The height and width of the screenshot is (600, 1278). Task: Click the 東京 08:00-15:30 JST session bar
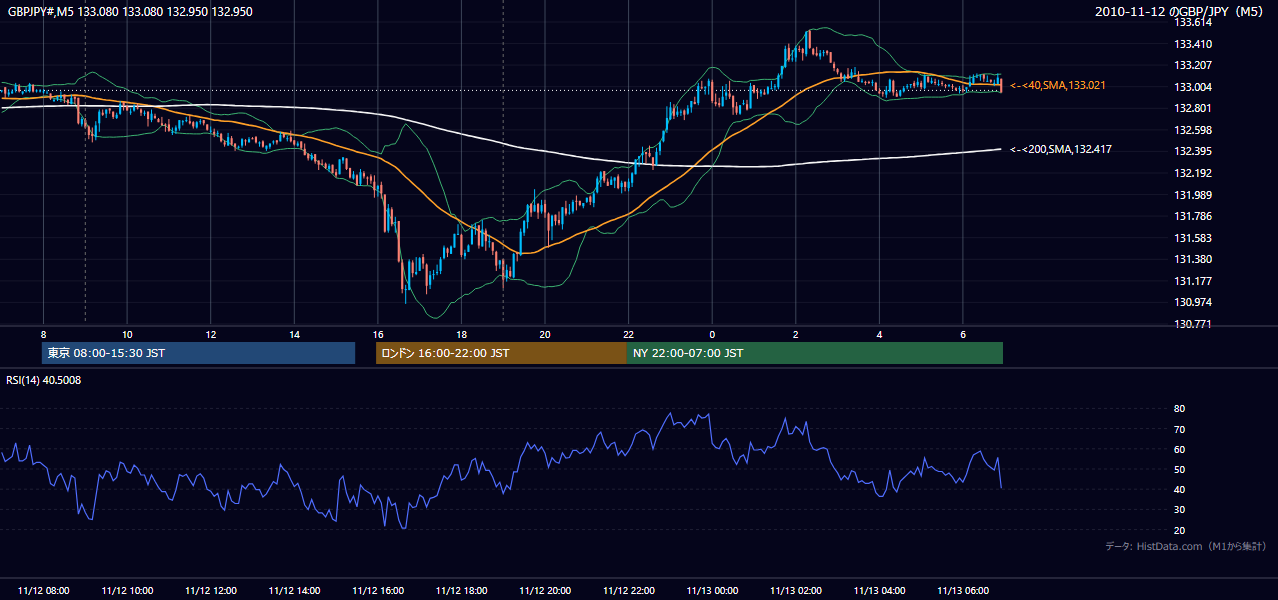pos(199,353)
